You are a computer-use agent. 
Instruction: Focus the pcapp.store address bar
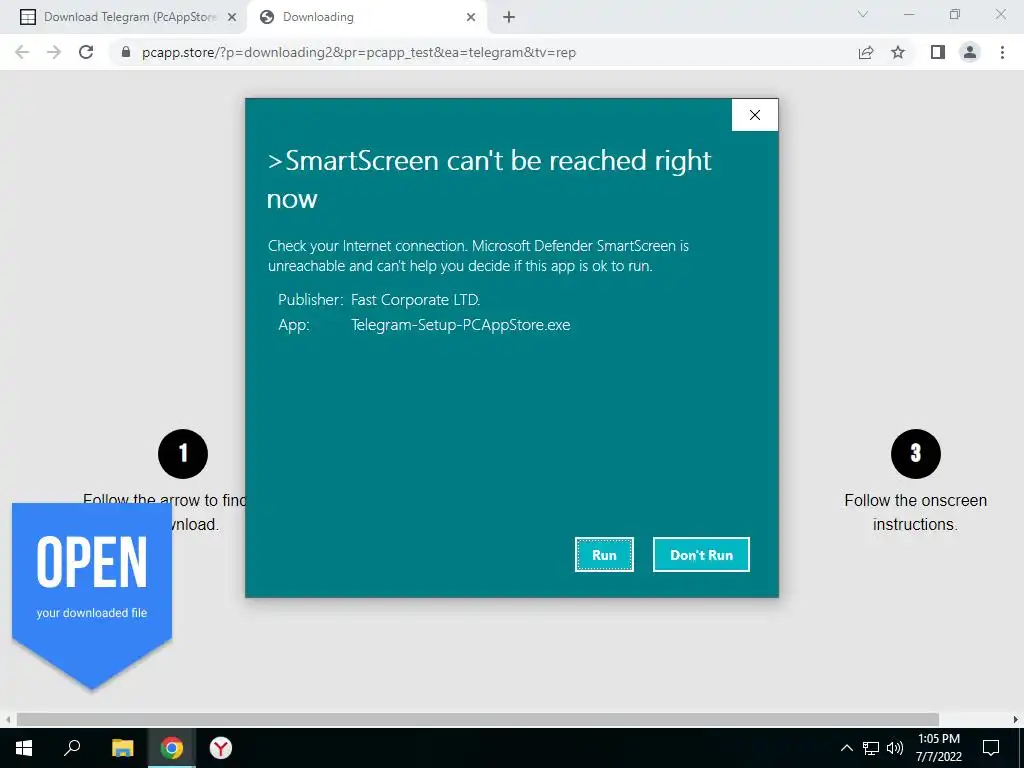359,52
